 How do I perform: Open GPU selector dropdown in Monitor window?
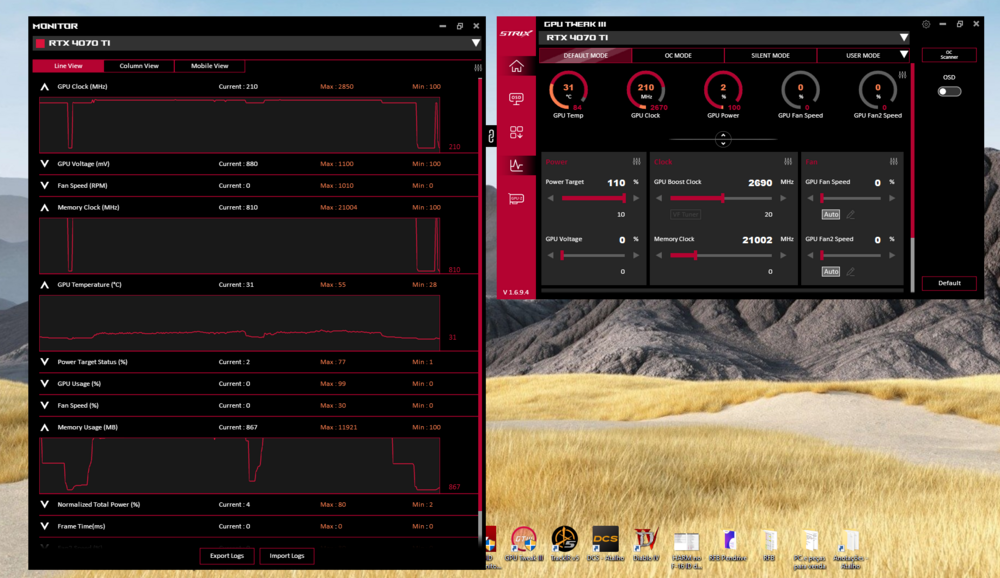(476, 43)
